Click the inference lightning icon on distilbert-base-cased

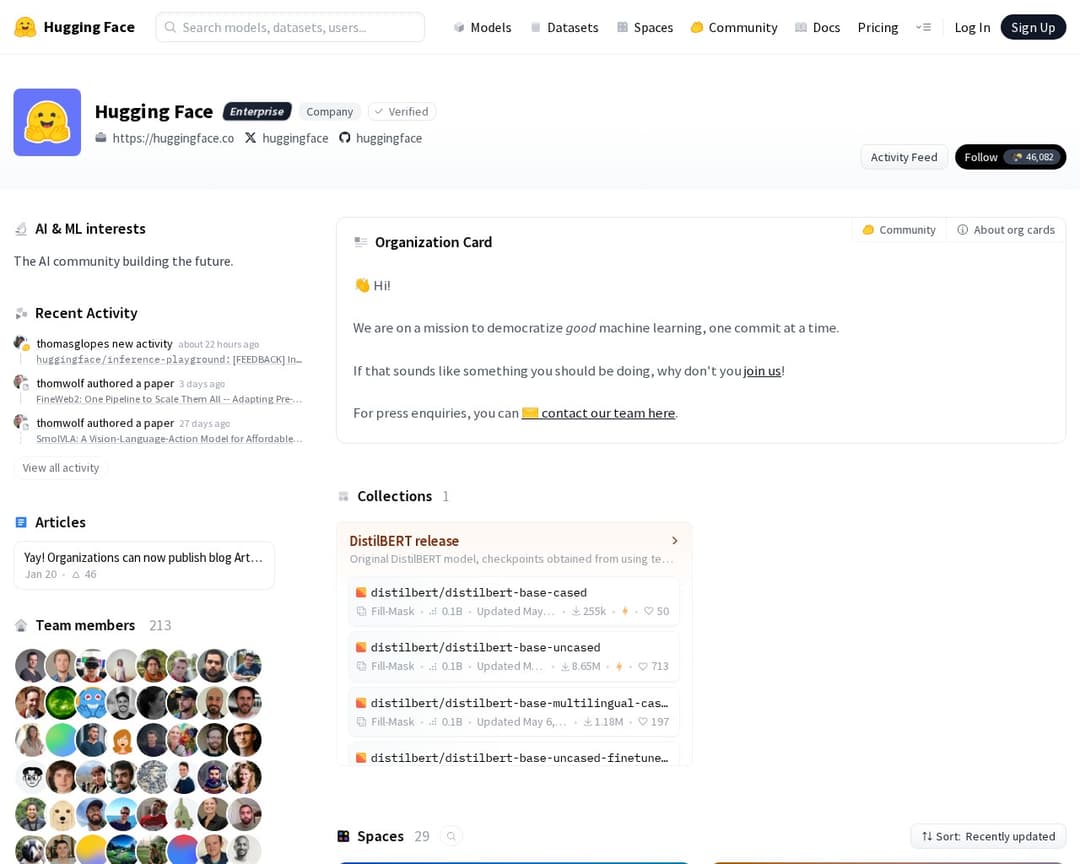pyautogui.click(x=625, y=611)
